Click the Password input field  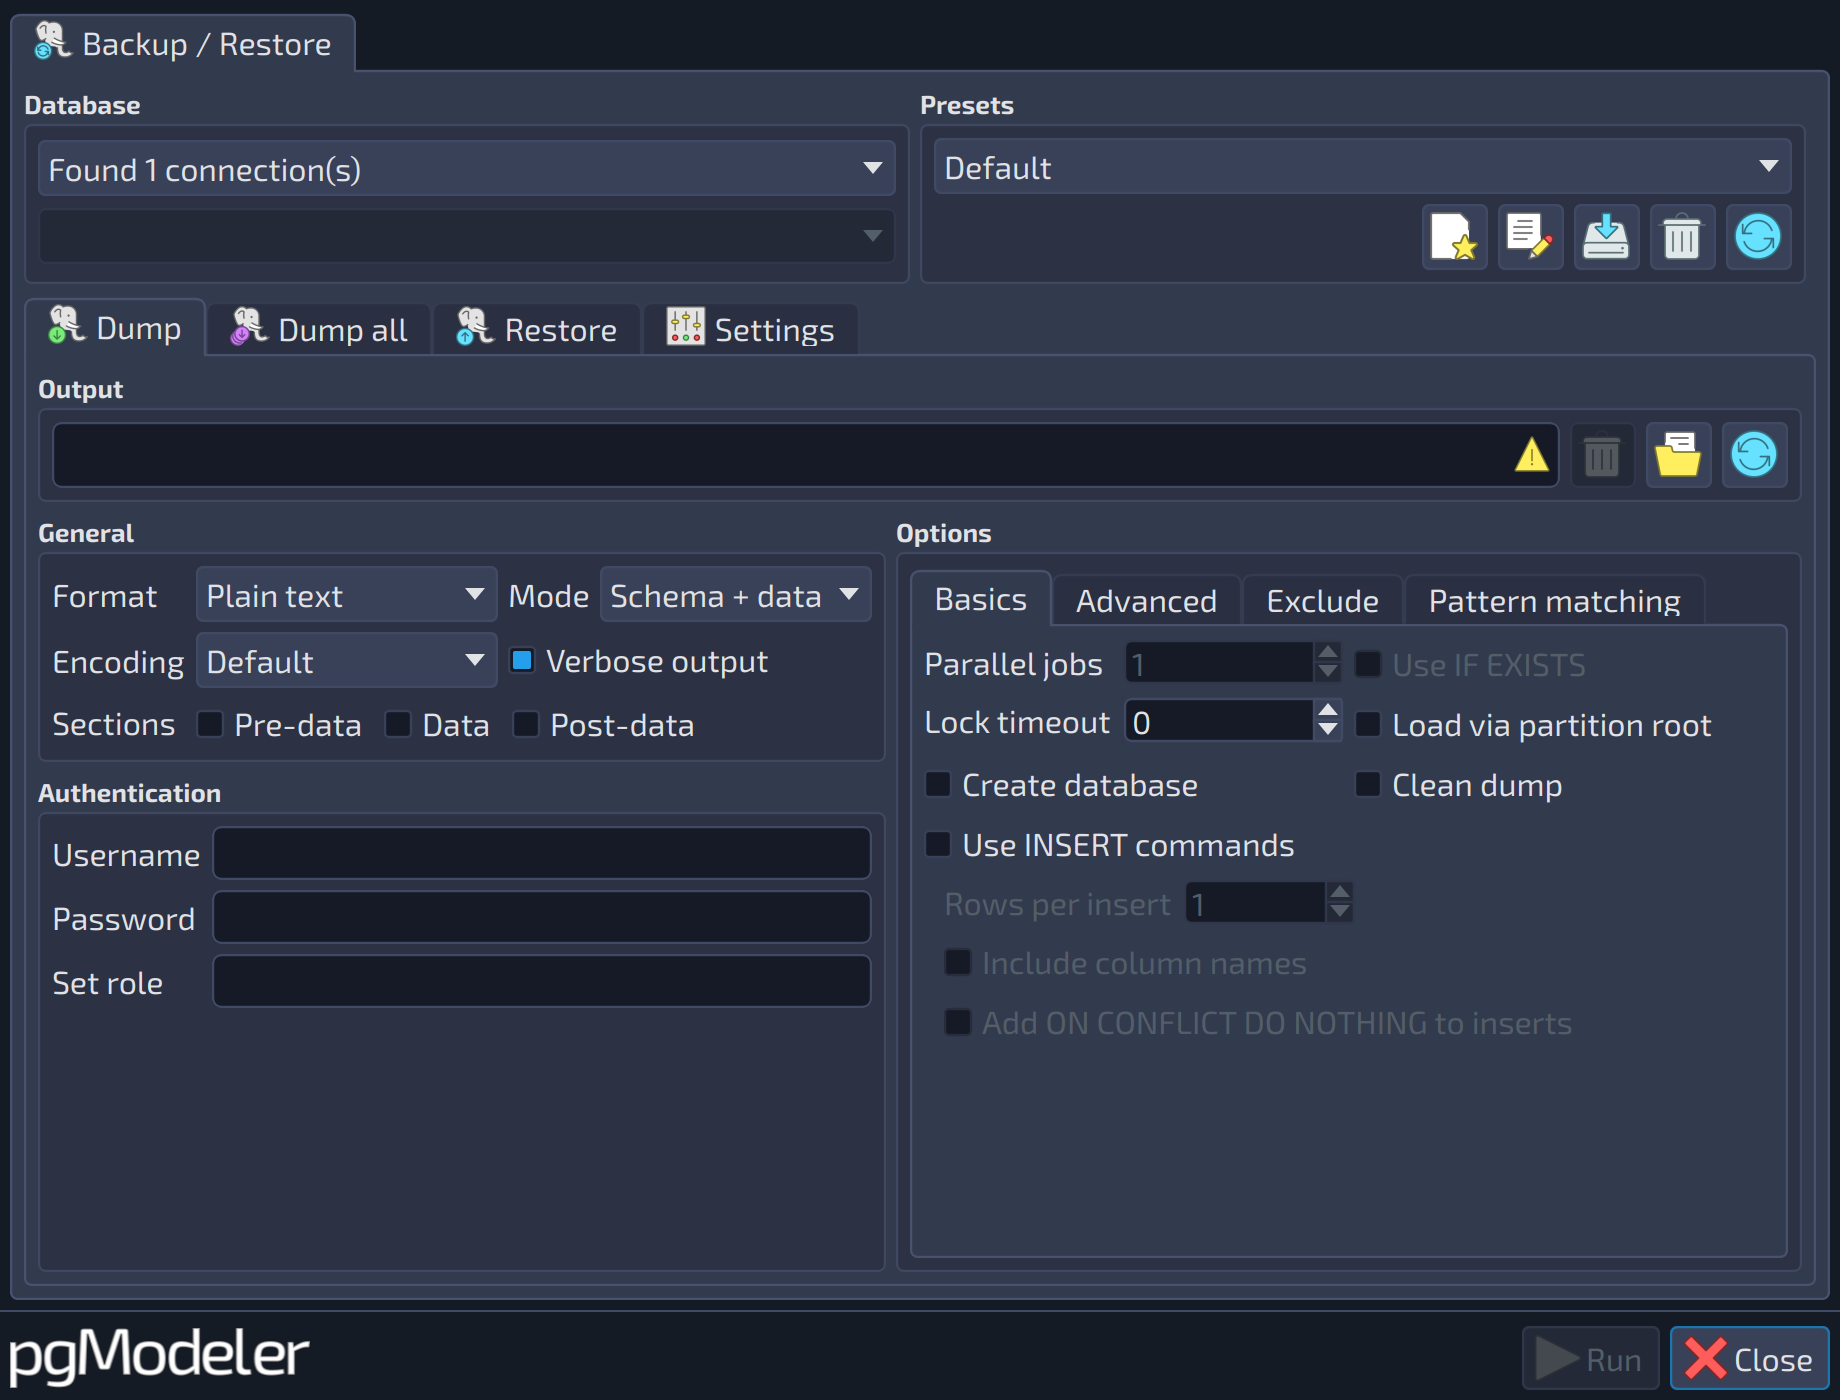point(541,918)
